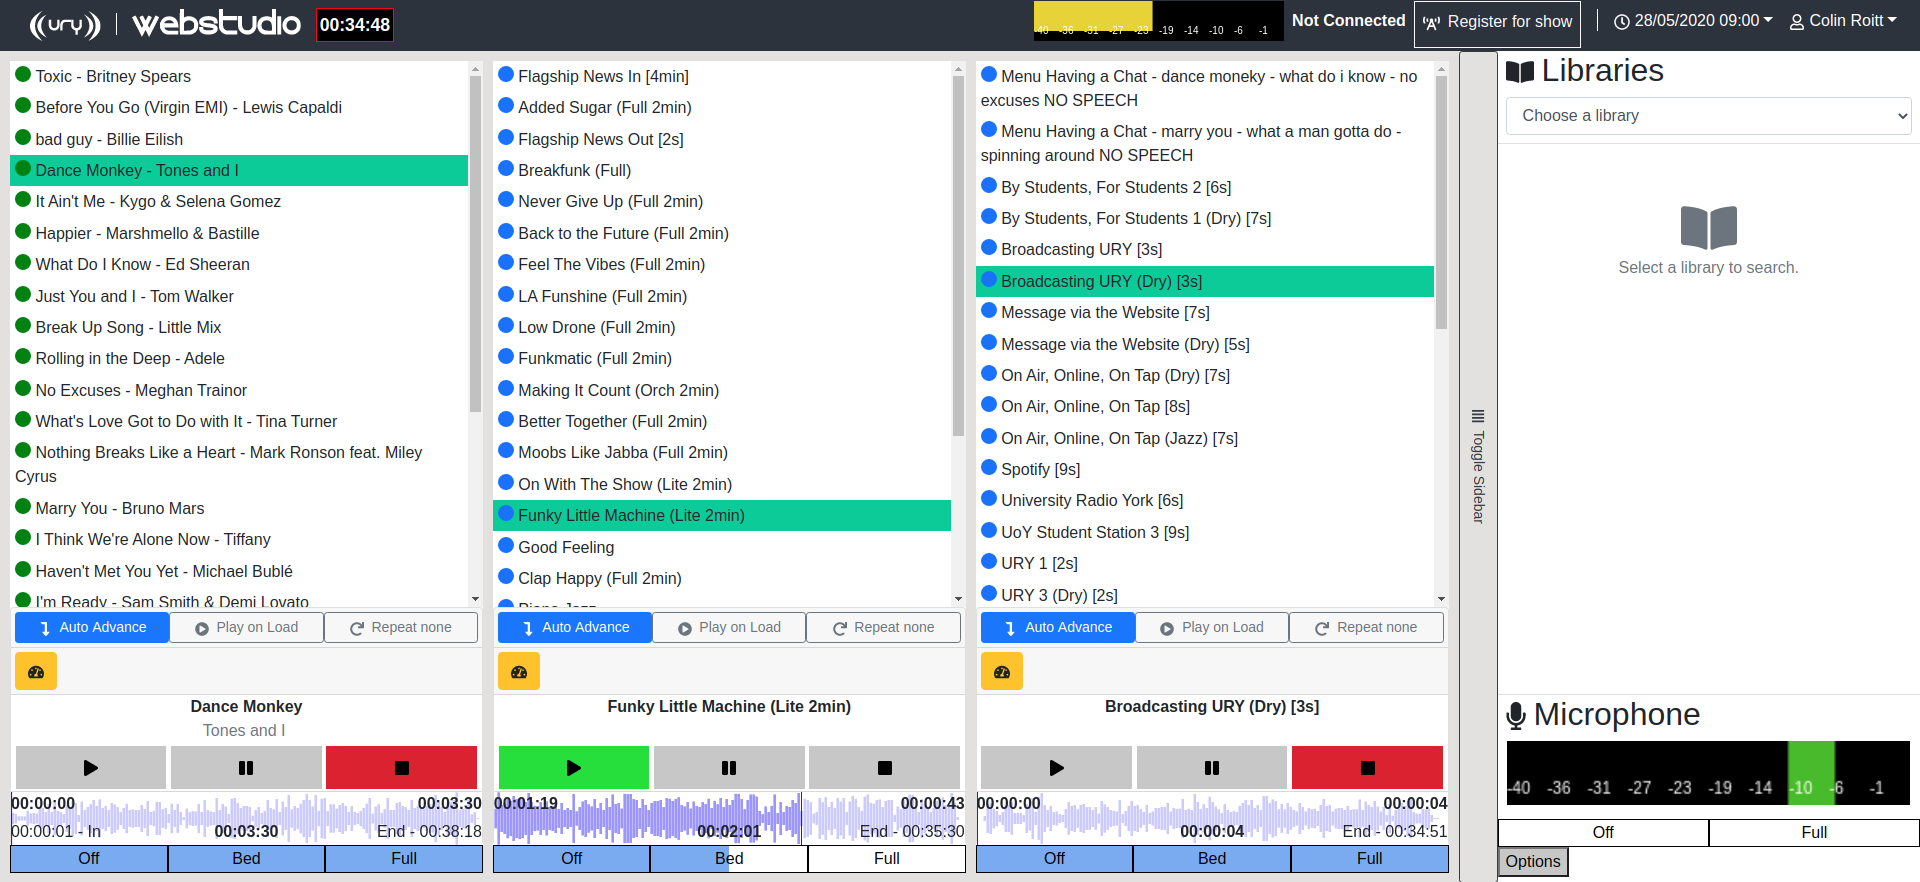Click play on the Broadcasting URY channel
The width and height of the screenshot is (1920, 882).
pyautogui.click(x=1056, y=768)
